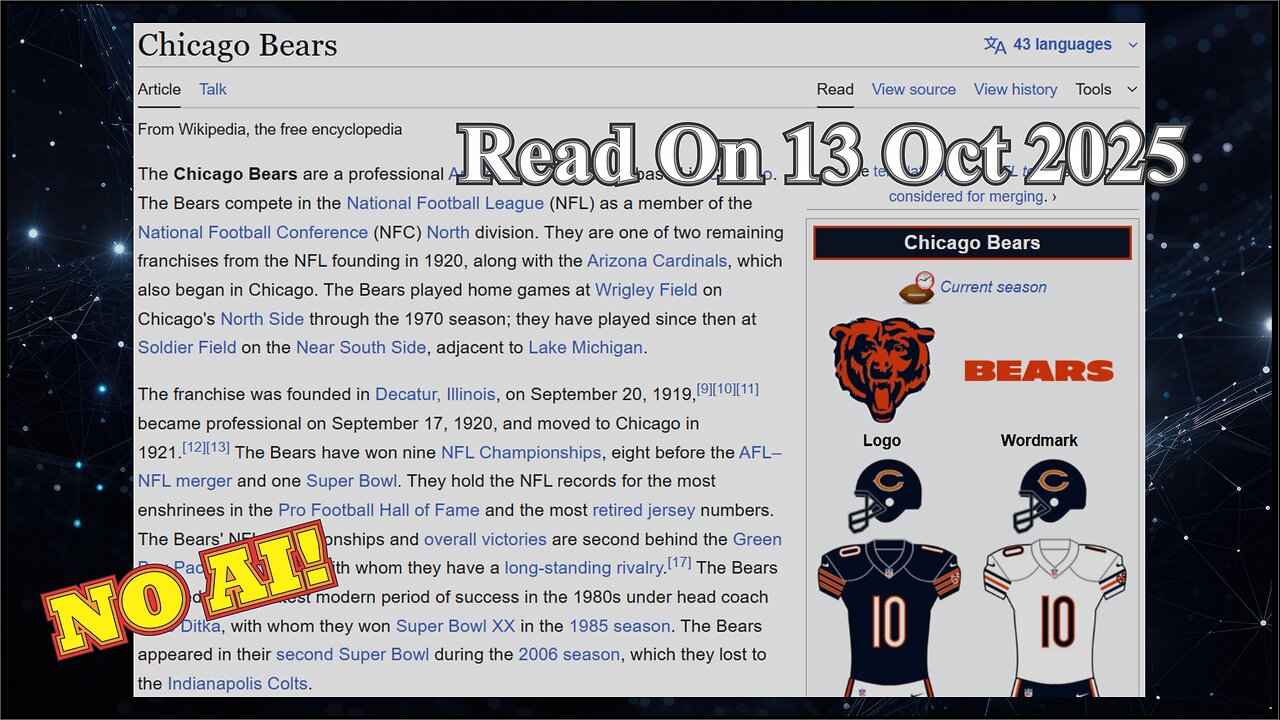Click the Super Bowl link
The height and width of the screenshot is (720, 1280).
pos(352,481)
